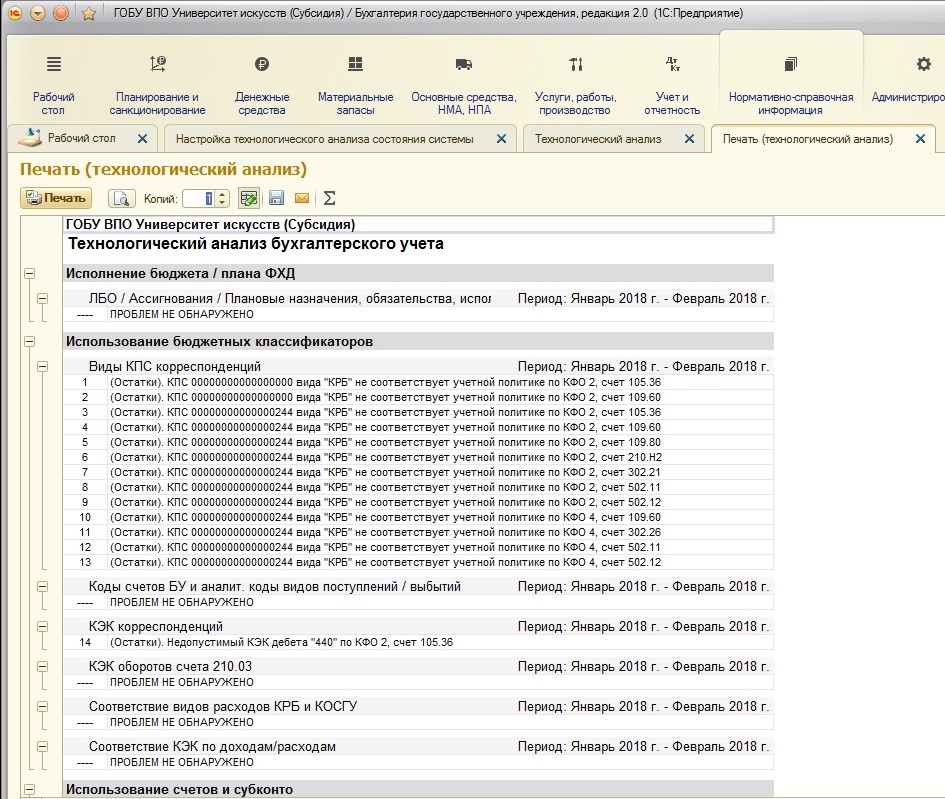945x799 pixels.
Task: Open Основные средства, НМА, НПА section
Action: [463, 86]
